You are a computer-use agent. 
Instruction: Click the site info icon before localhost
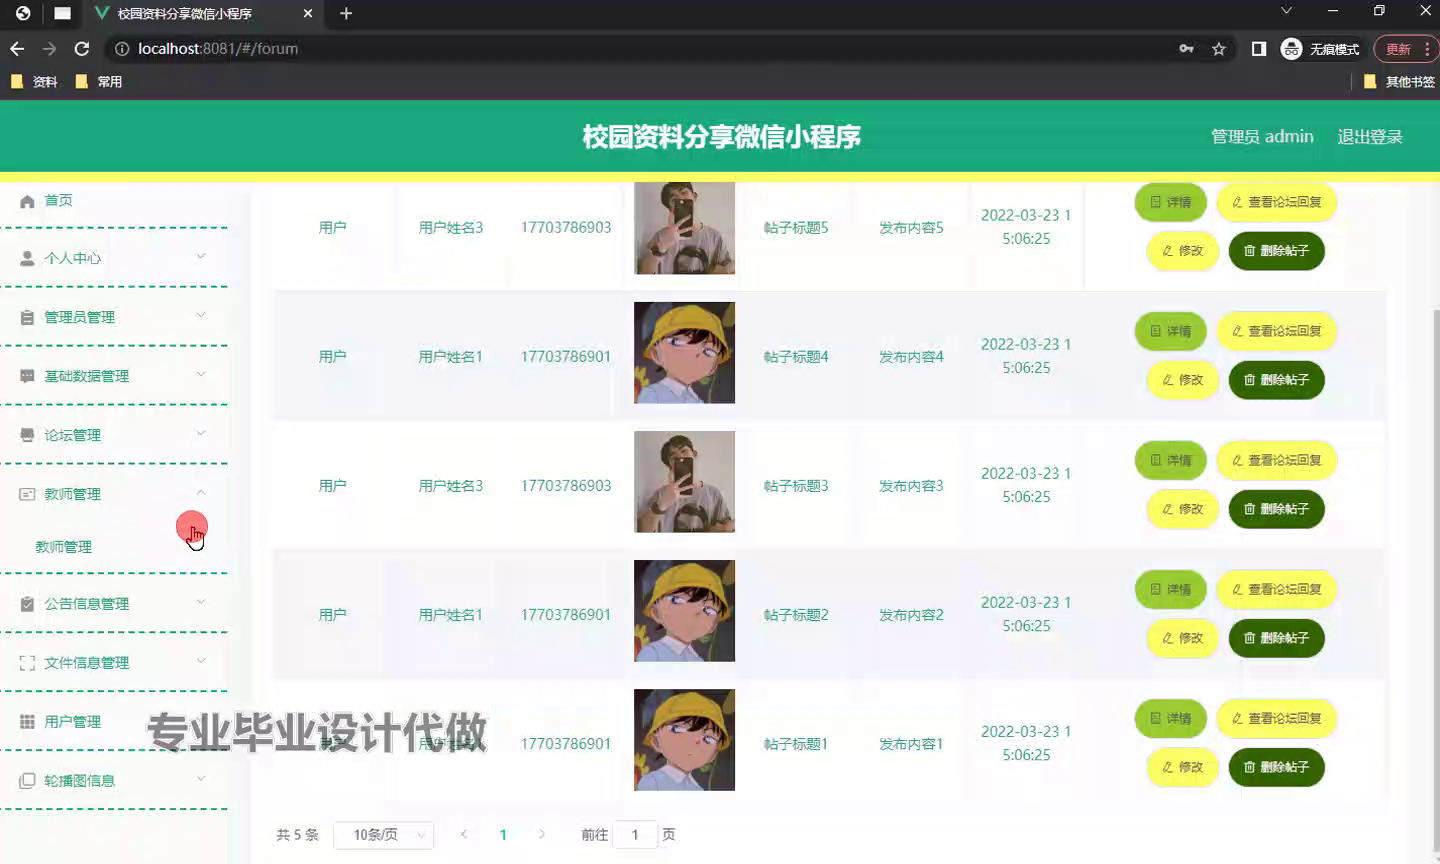coord(122,48)
